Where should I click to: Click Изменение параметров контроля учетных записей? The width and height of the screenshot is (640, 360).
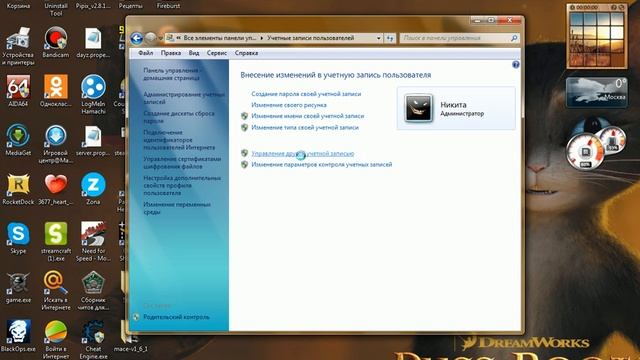click(x=322, y=164)
